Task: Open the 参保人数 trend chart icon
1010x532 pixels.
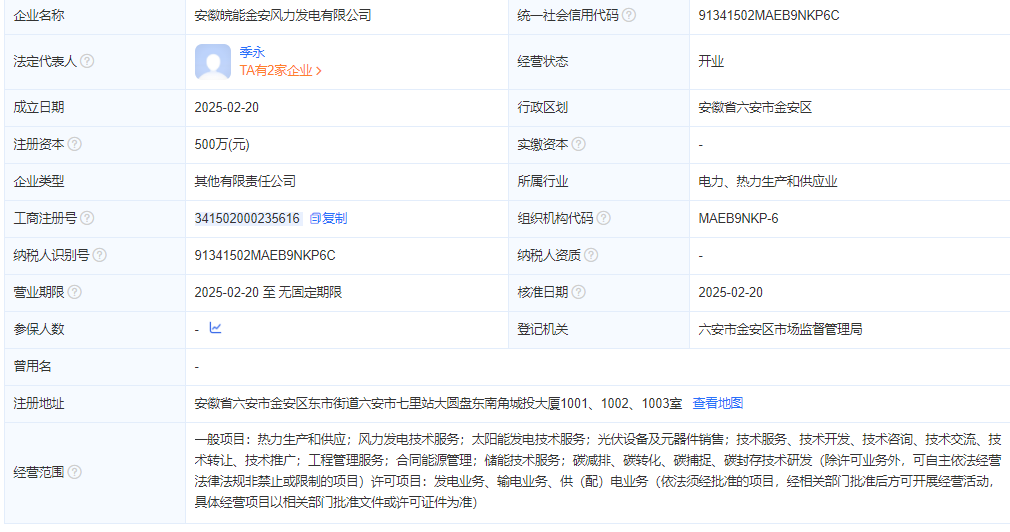Action: click(215, 328)
